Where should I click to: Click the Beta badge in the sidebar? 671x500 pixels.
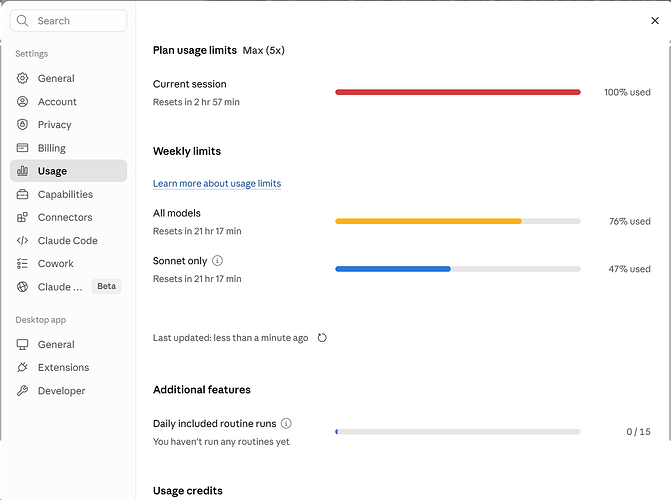(107, 286)
